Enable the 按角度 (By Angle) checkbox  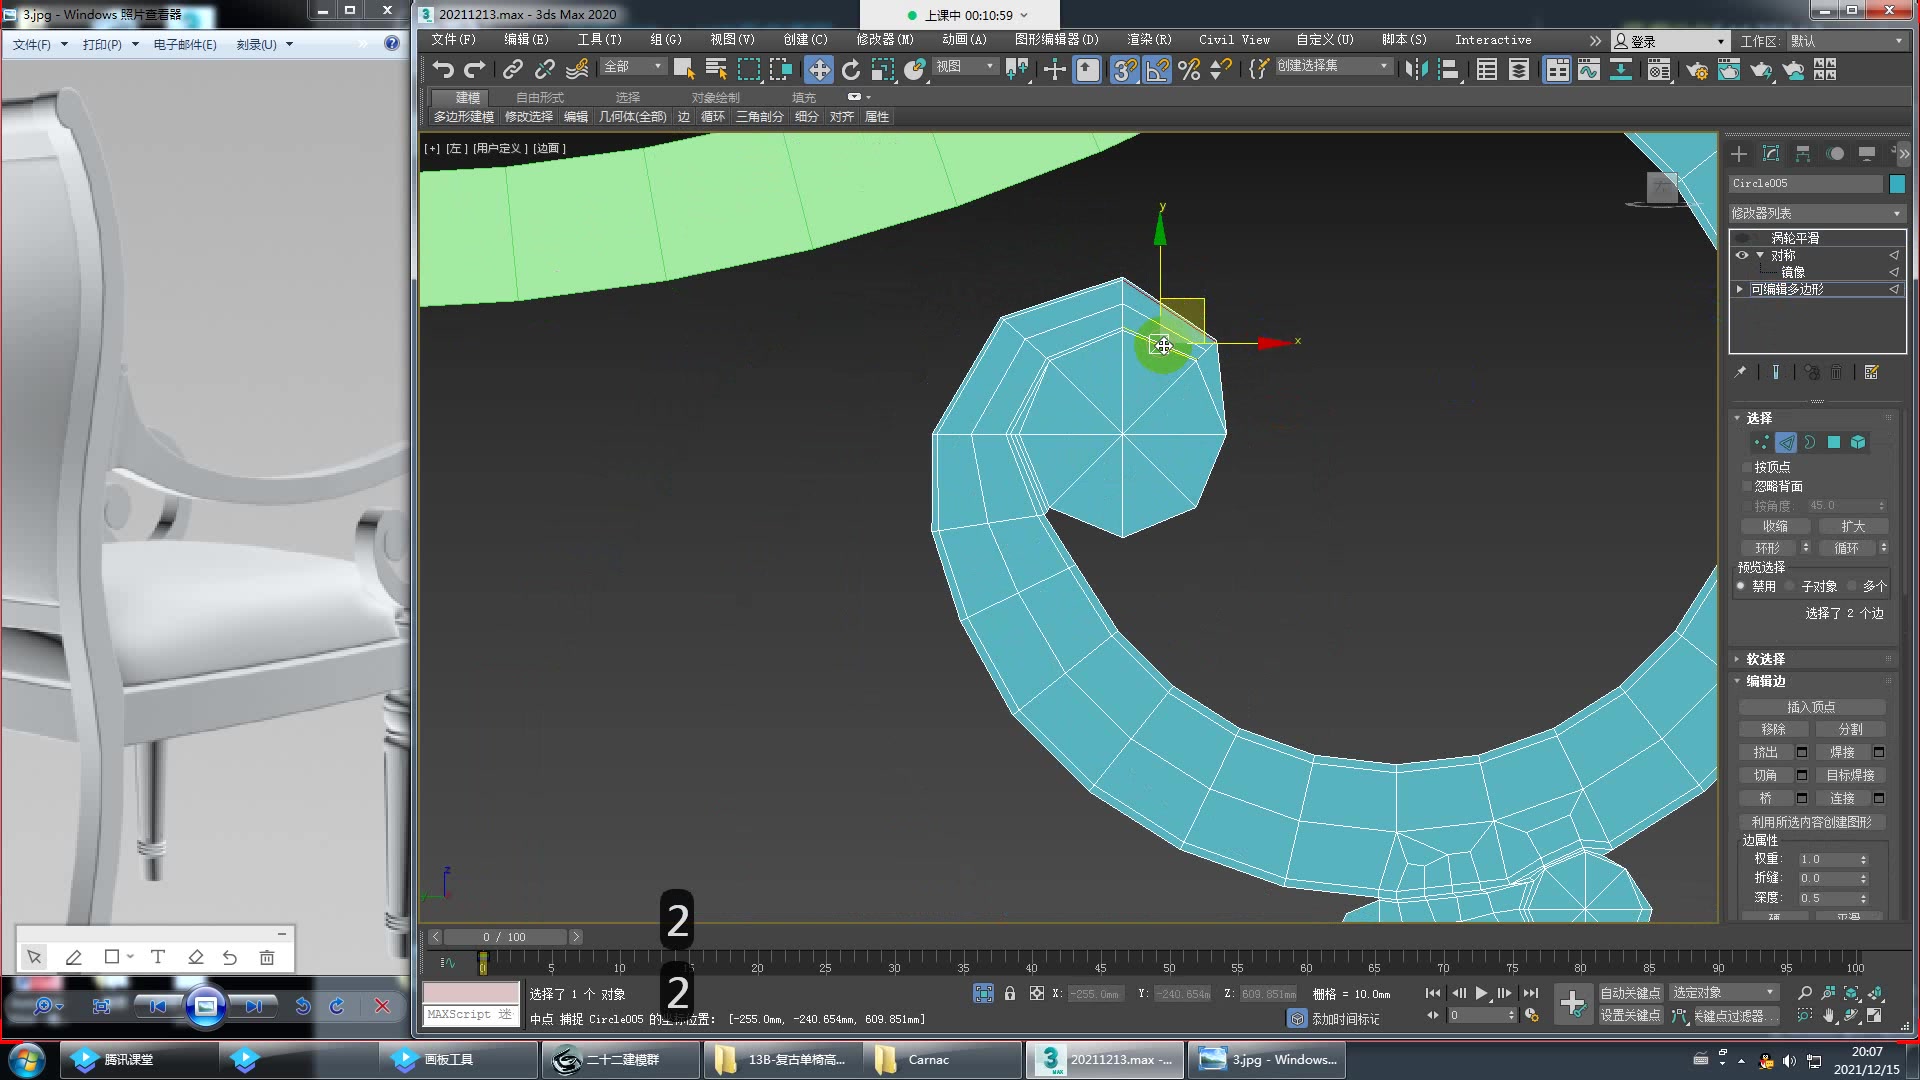[1747, 506]
